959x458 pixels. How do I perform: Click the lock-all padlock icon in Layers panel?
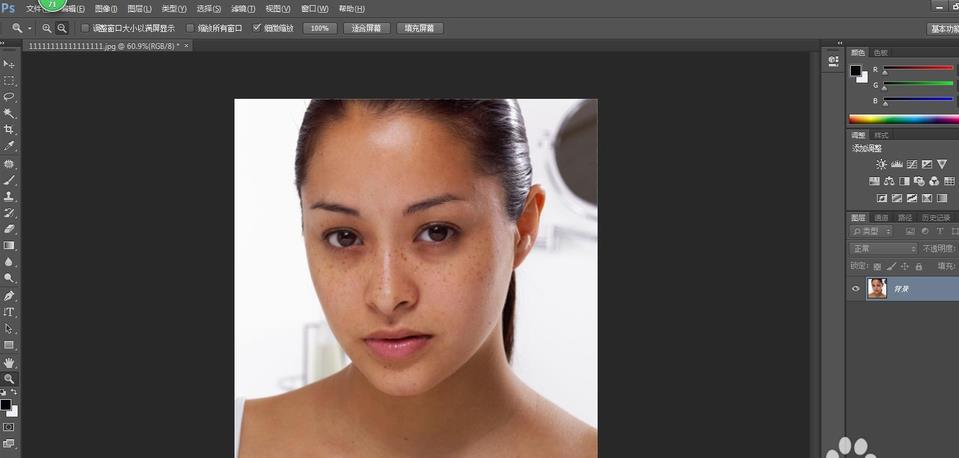point(918,266)
